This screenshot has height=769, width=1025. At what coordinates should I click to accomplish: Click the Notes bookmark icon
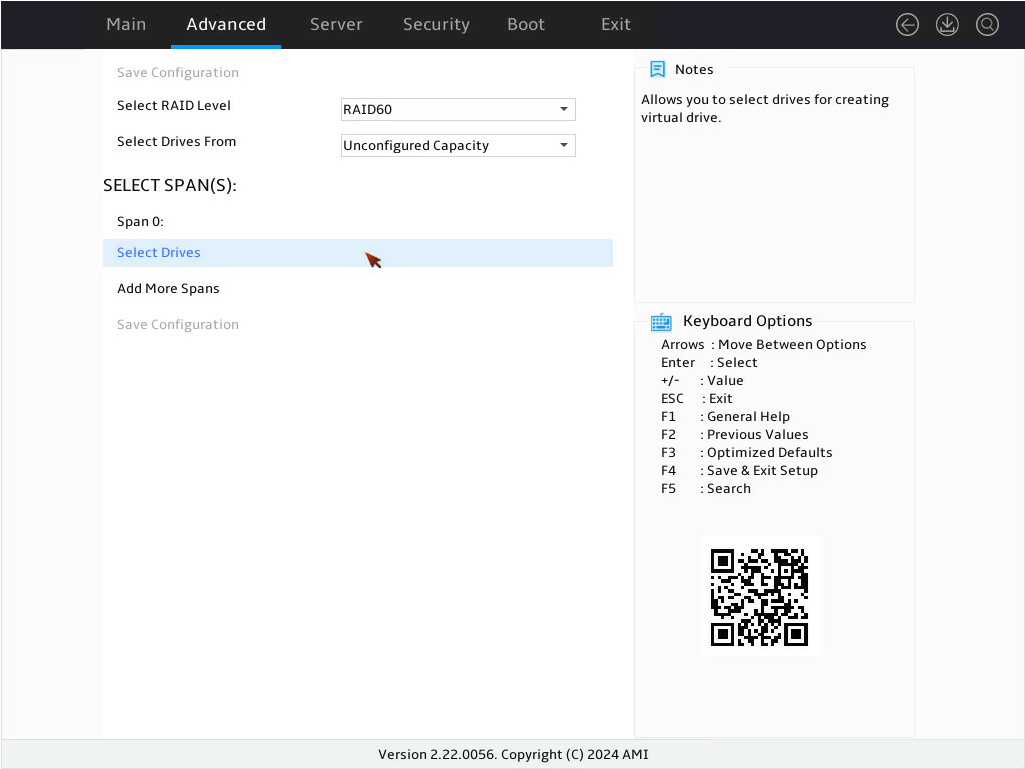point(658,69)
